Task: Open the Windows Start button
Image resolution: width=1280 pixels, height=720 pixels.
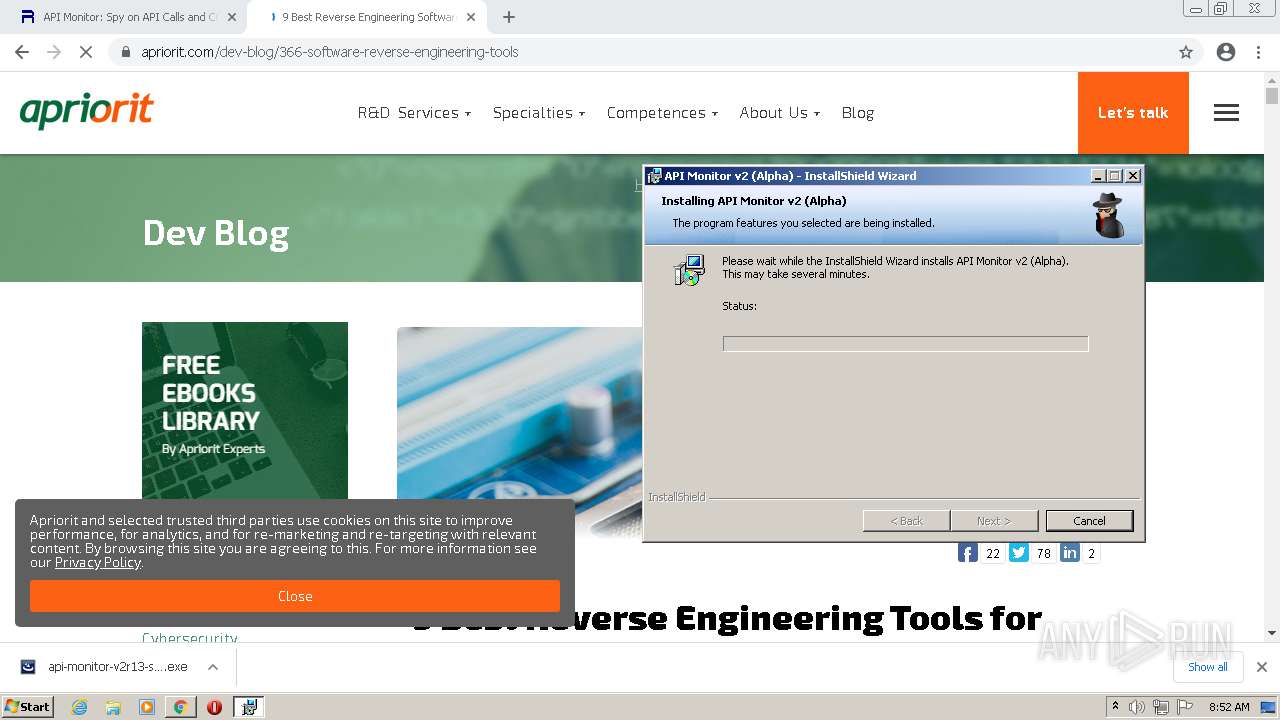Action: pos(27,707)
